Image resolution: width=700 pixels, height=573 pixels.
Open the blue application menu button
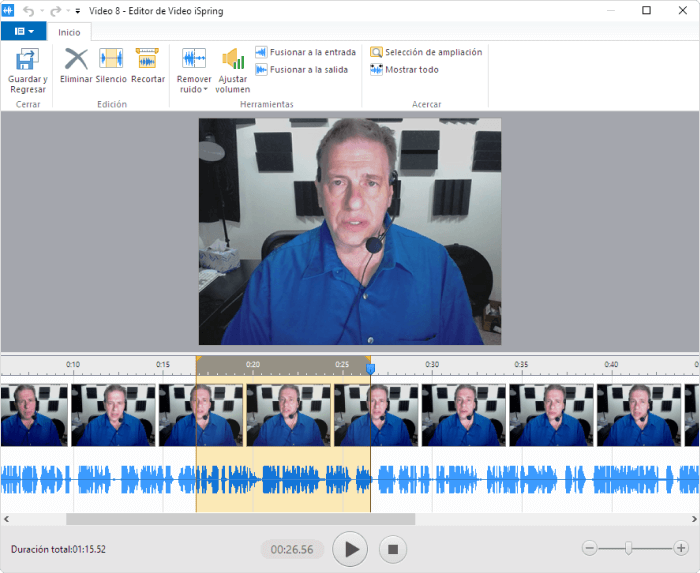(24, 31)
